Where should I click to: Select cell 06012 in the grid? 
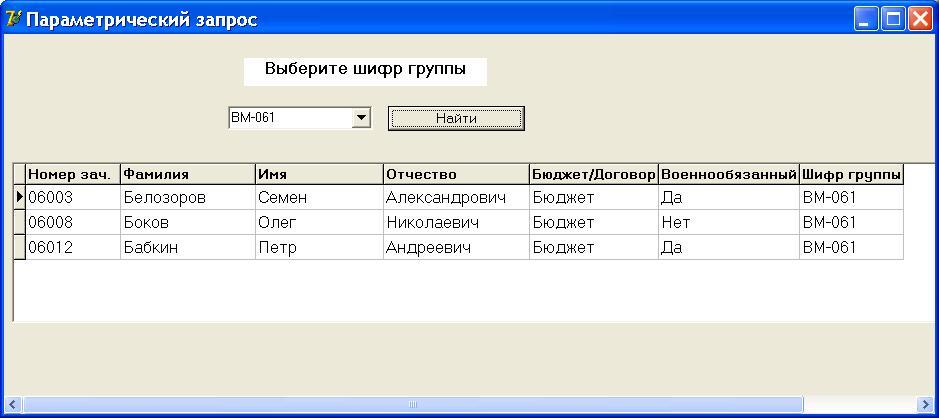[x=73, y=247]
